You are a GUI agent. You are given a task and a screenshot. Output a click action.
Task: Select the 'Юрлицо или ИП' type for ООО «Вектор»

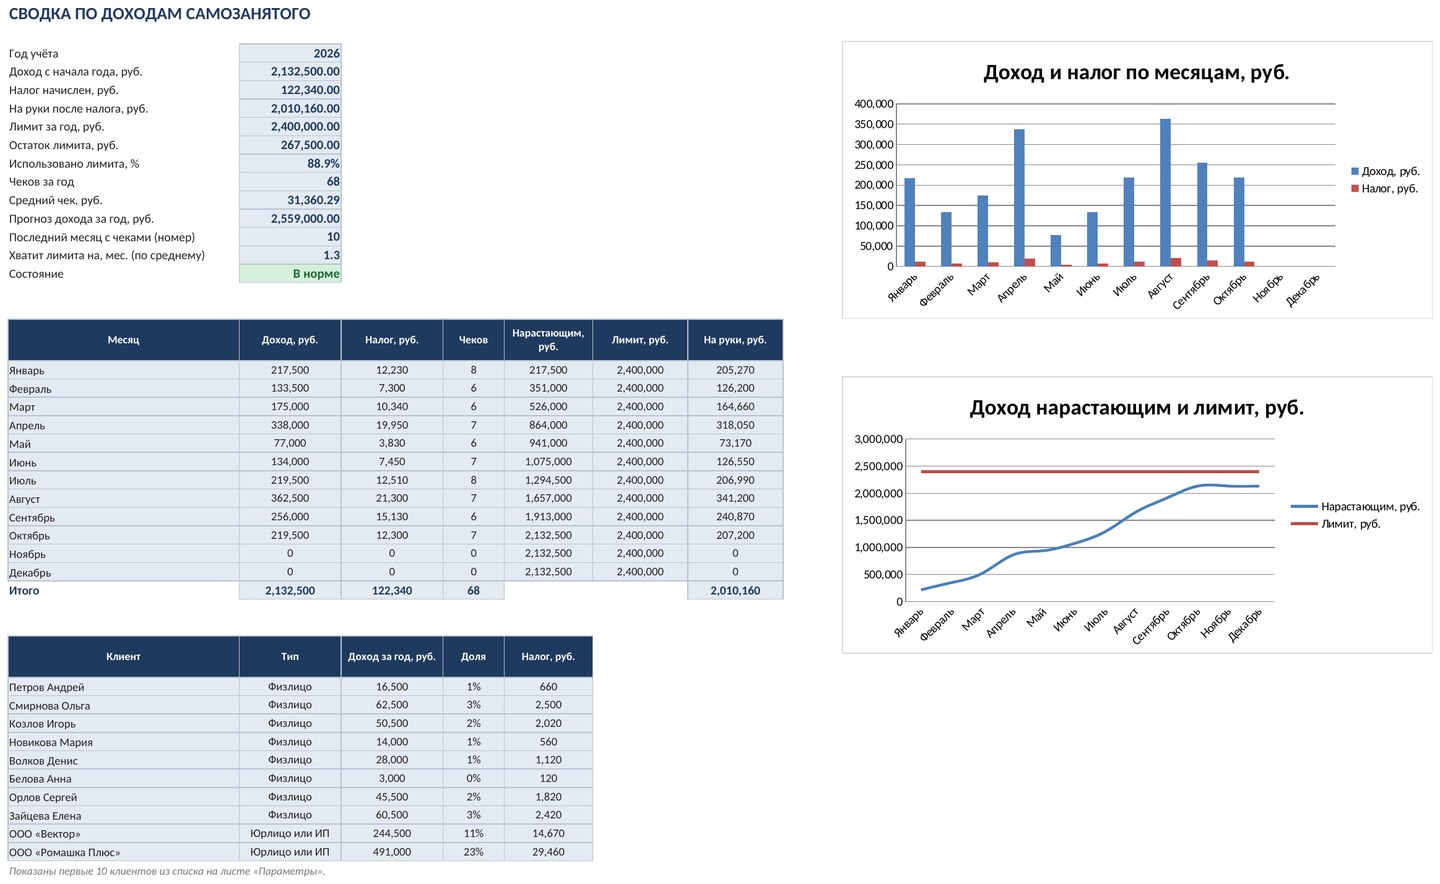[x=290, y=834]
